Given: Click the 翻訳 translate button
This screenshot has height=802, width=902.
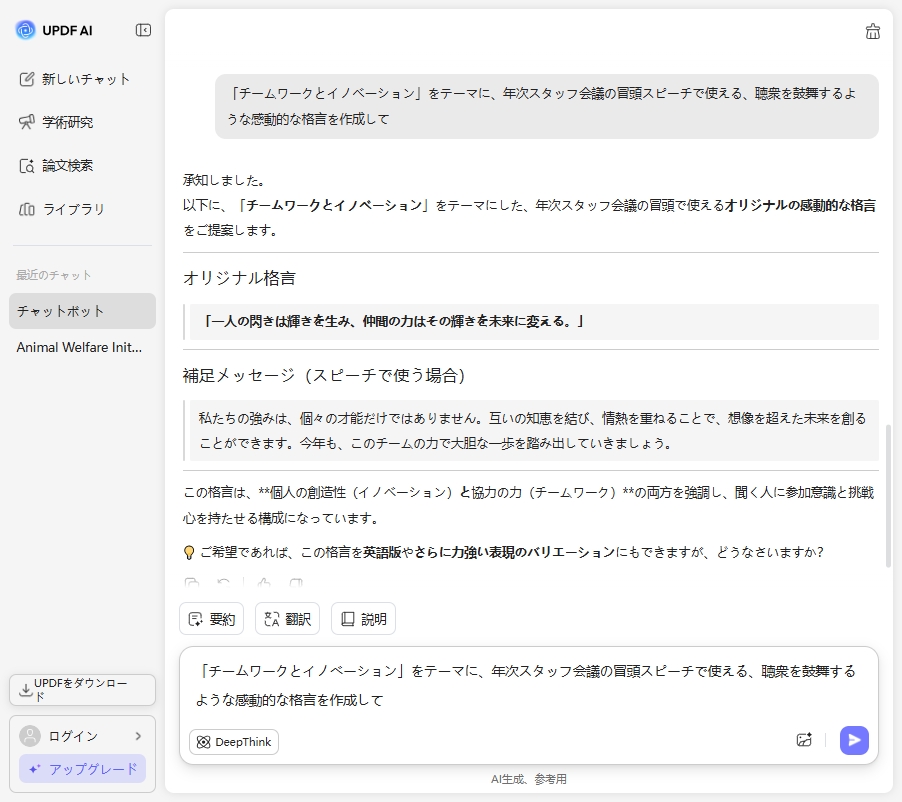Looking at the screenshot, I should 287,618.
